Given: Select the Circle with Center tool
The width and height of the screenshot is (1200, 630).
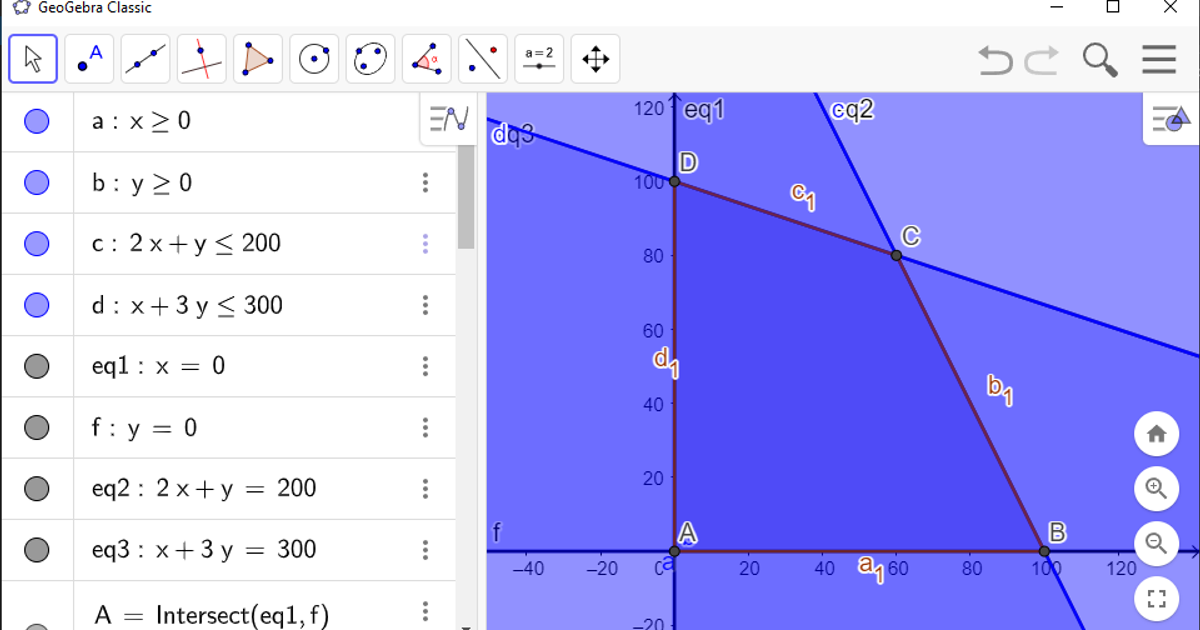Looking at the screenshot, I should (x=314, y=58).
